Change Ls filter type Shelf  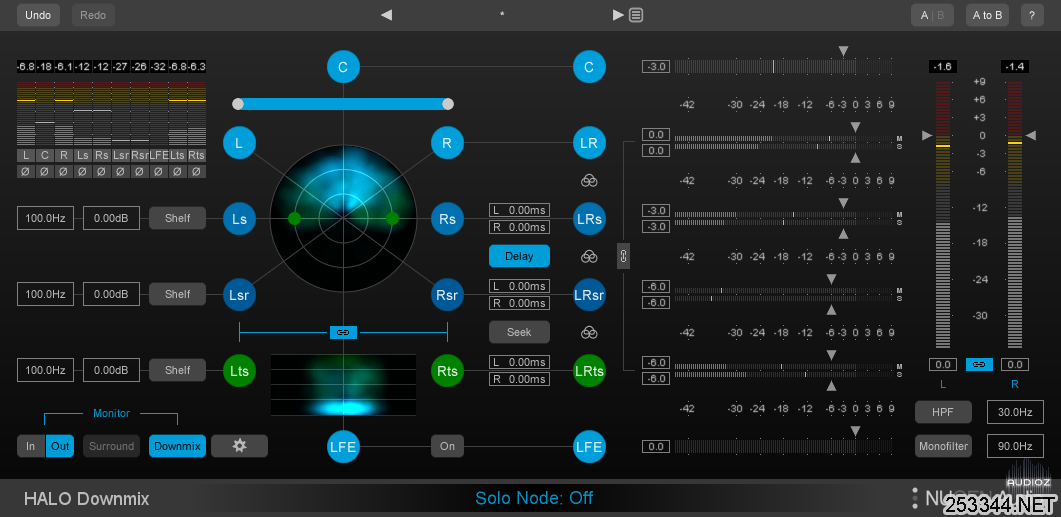tap(177, 219)
